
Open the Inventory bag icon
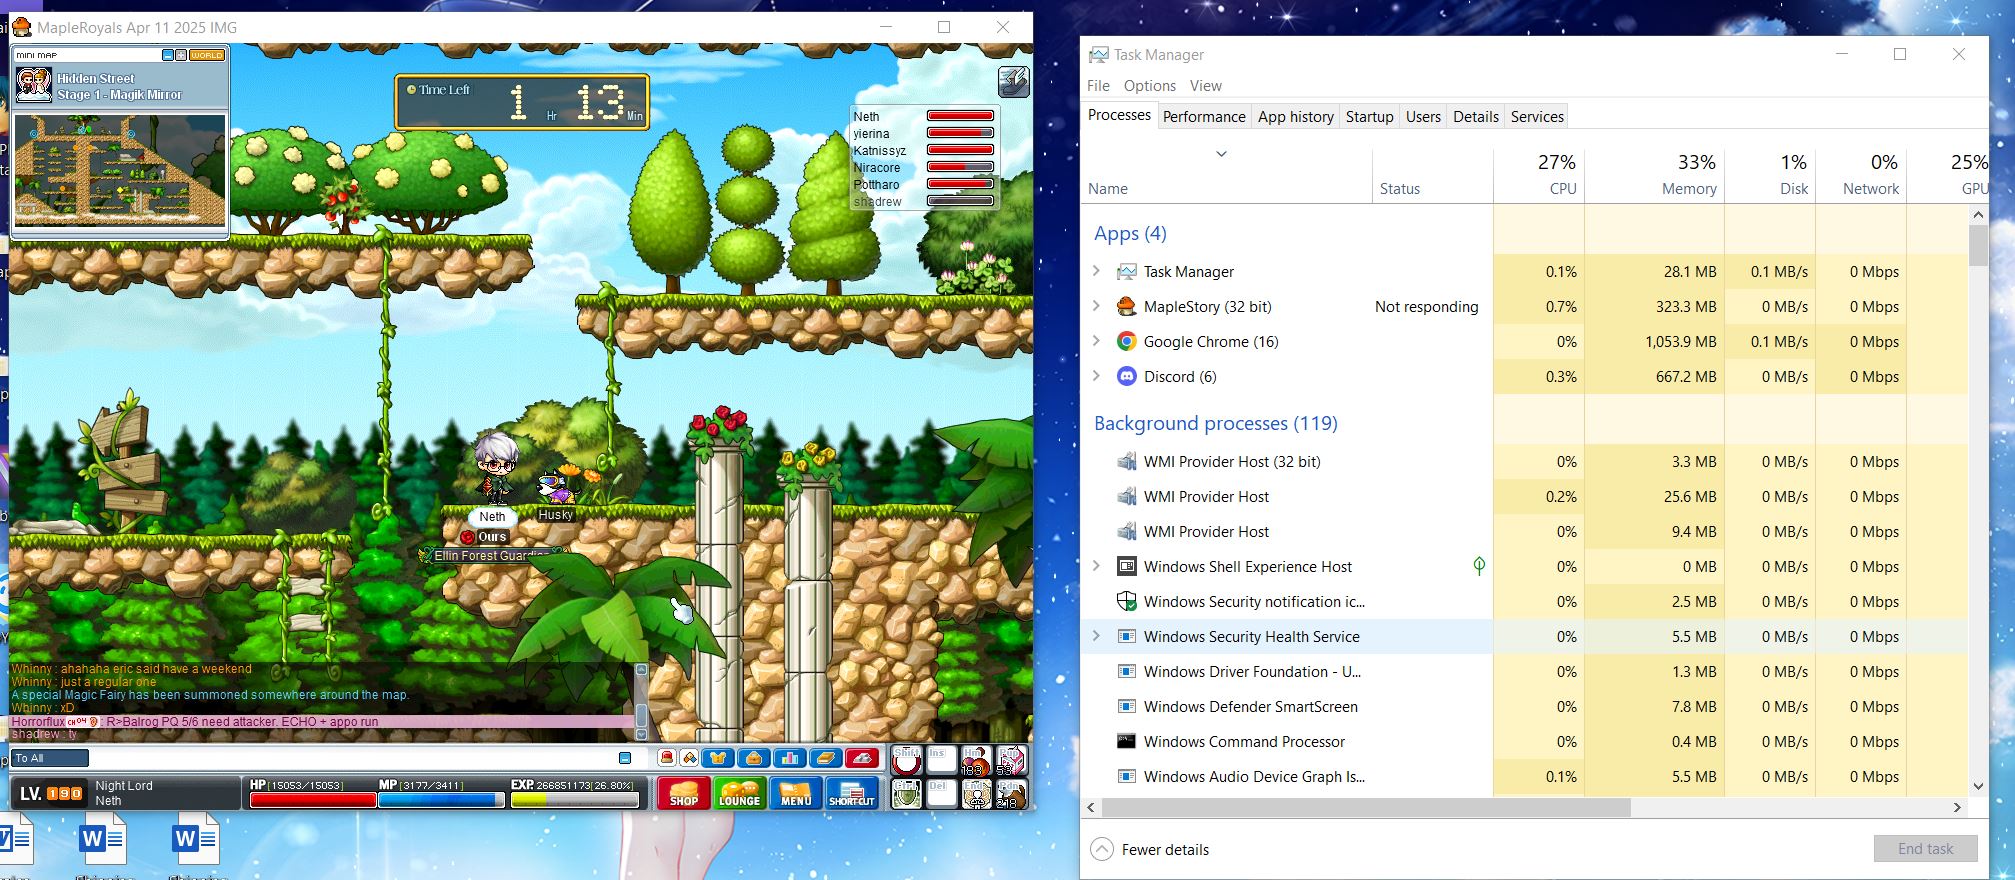tap(754, 758)
